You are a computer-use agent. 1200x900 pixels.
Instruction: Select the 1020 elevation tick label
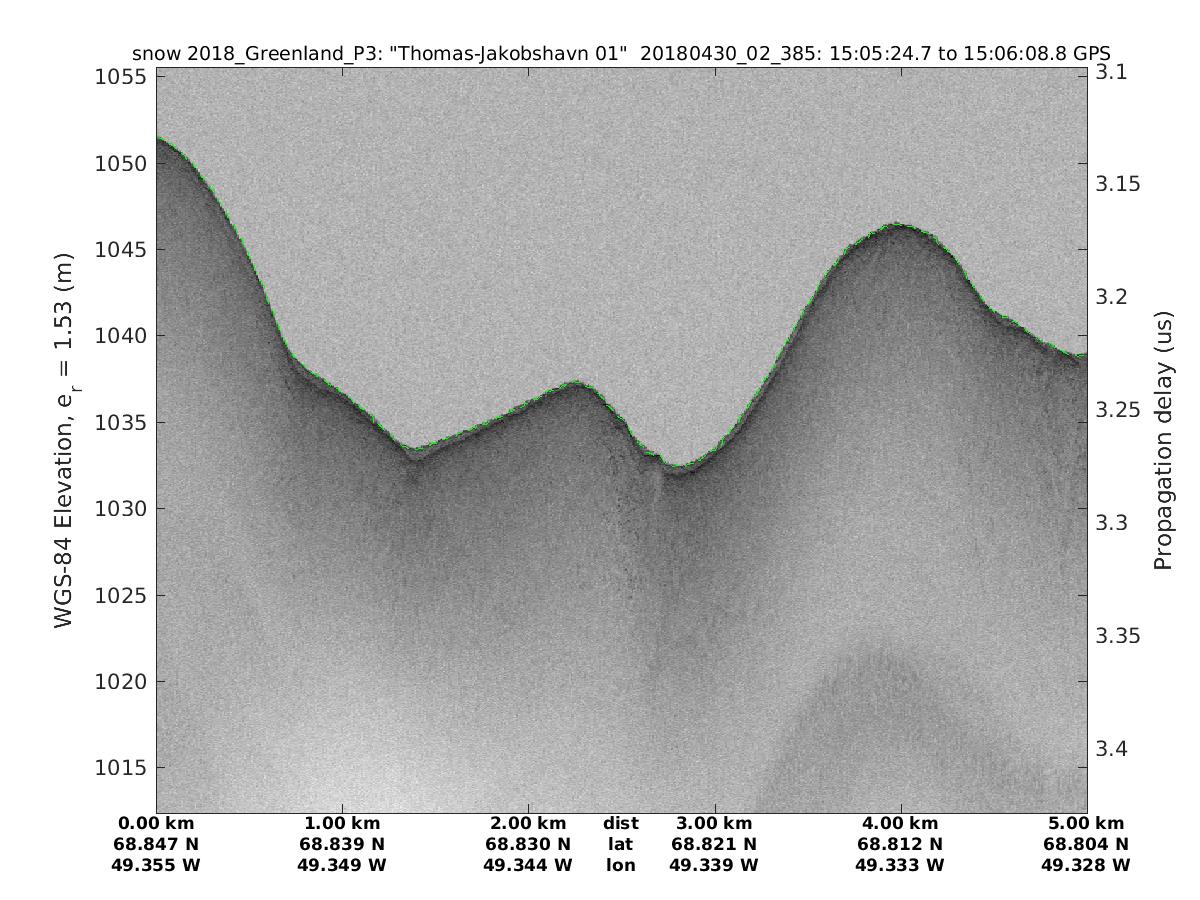click(x=123, y=682)
